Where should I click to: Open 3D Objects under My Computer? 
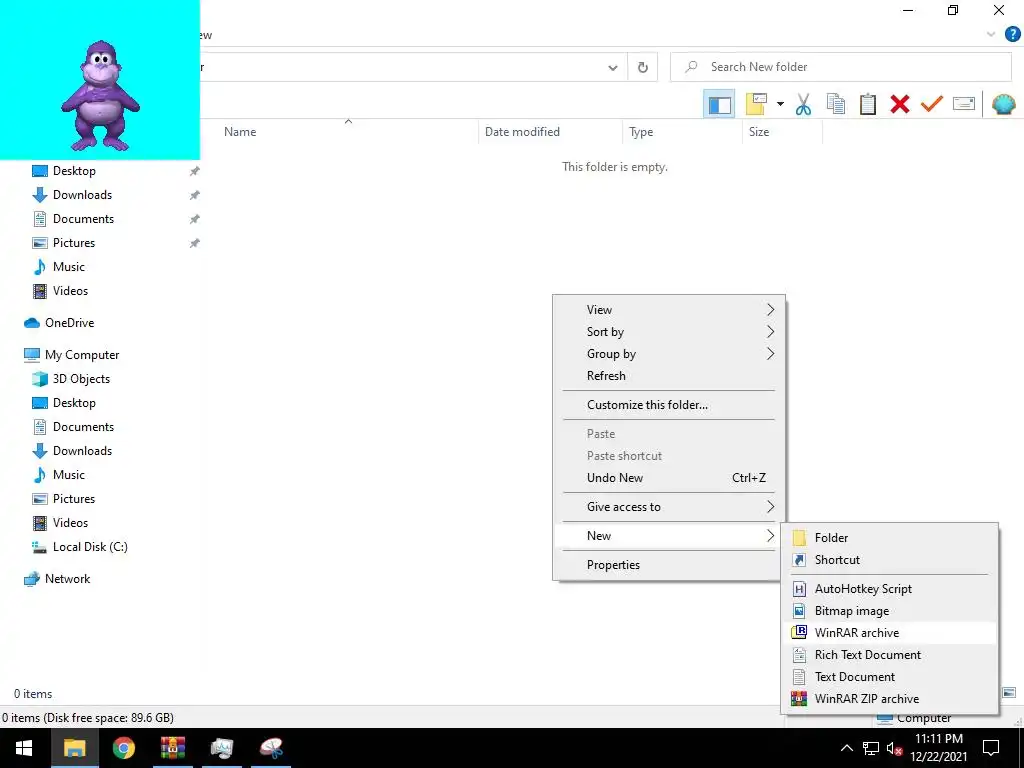point(81,379)
